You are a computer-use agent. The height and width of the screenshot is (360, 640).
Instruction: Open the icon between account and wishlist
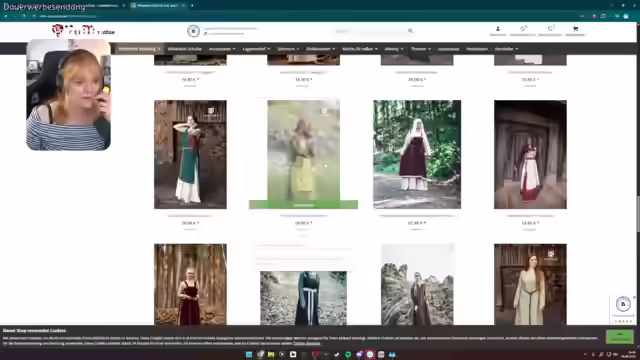pos(524,29)
